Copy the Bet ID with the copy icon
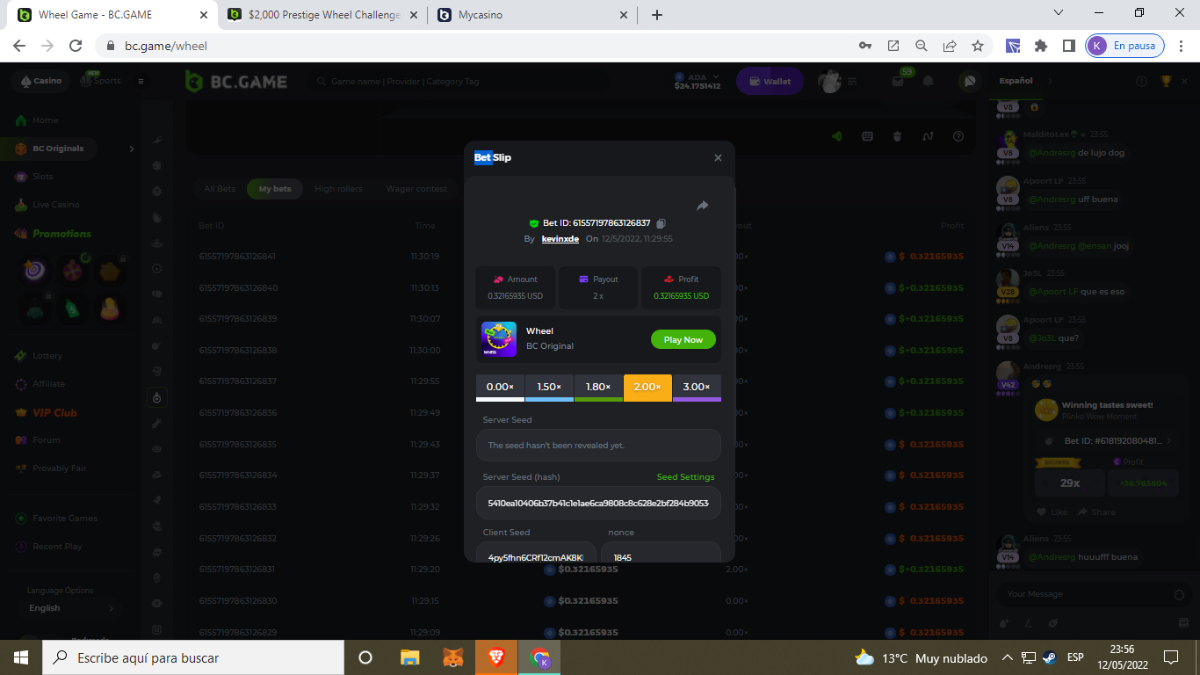1200x675 pixels. click(x=661, y=223)
